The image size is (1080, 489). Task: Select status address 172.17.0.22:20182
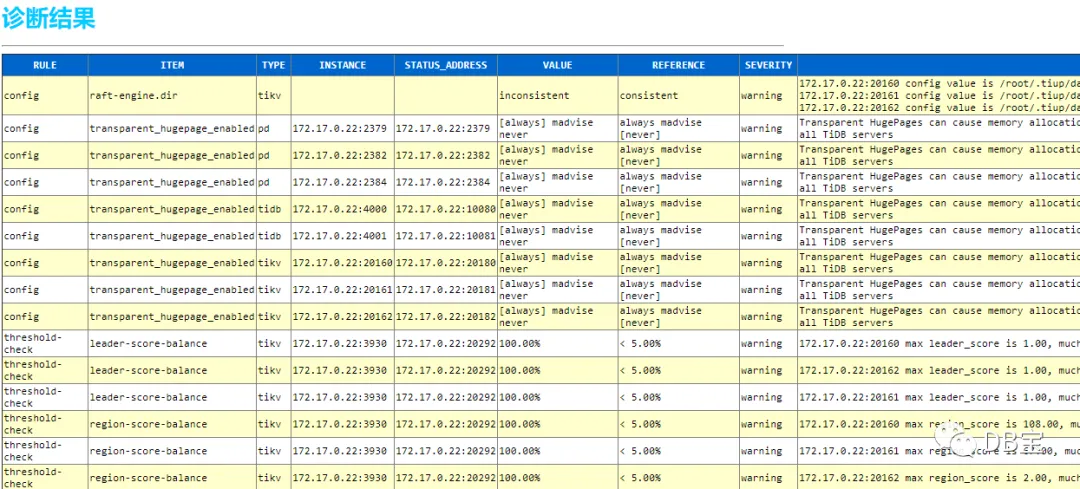(446, 317)
